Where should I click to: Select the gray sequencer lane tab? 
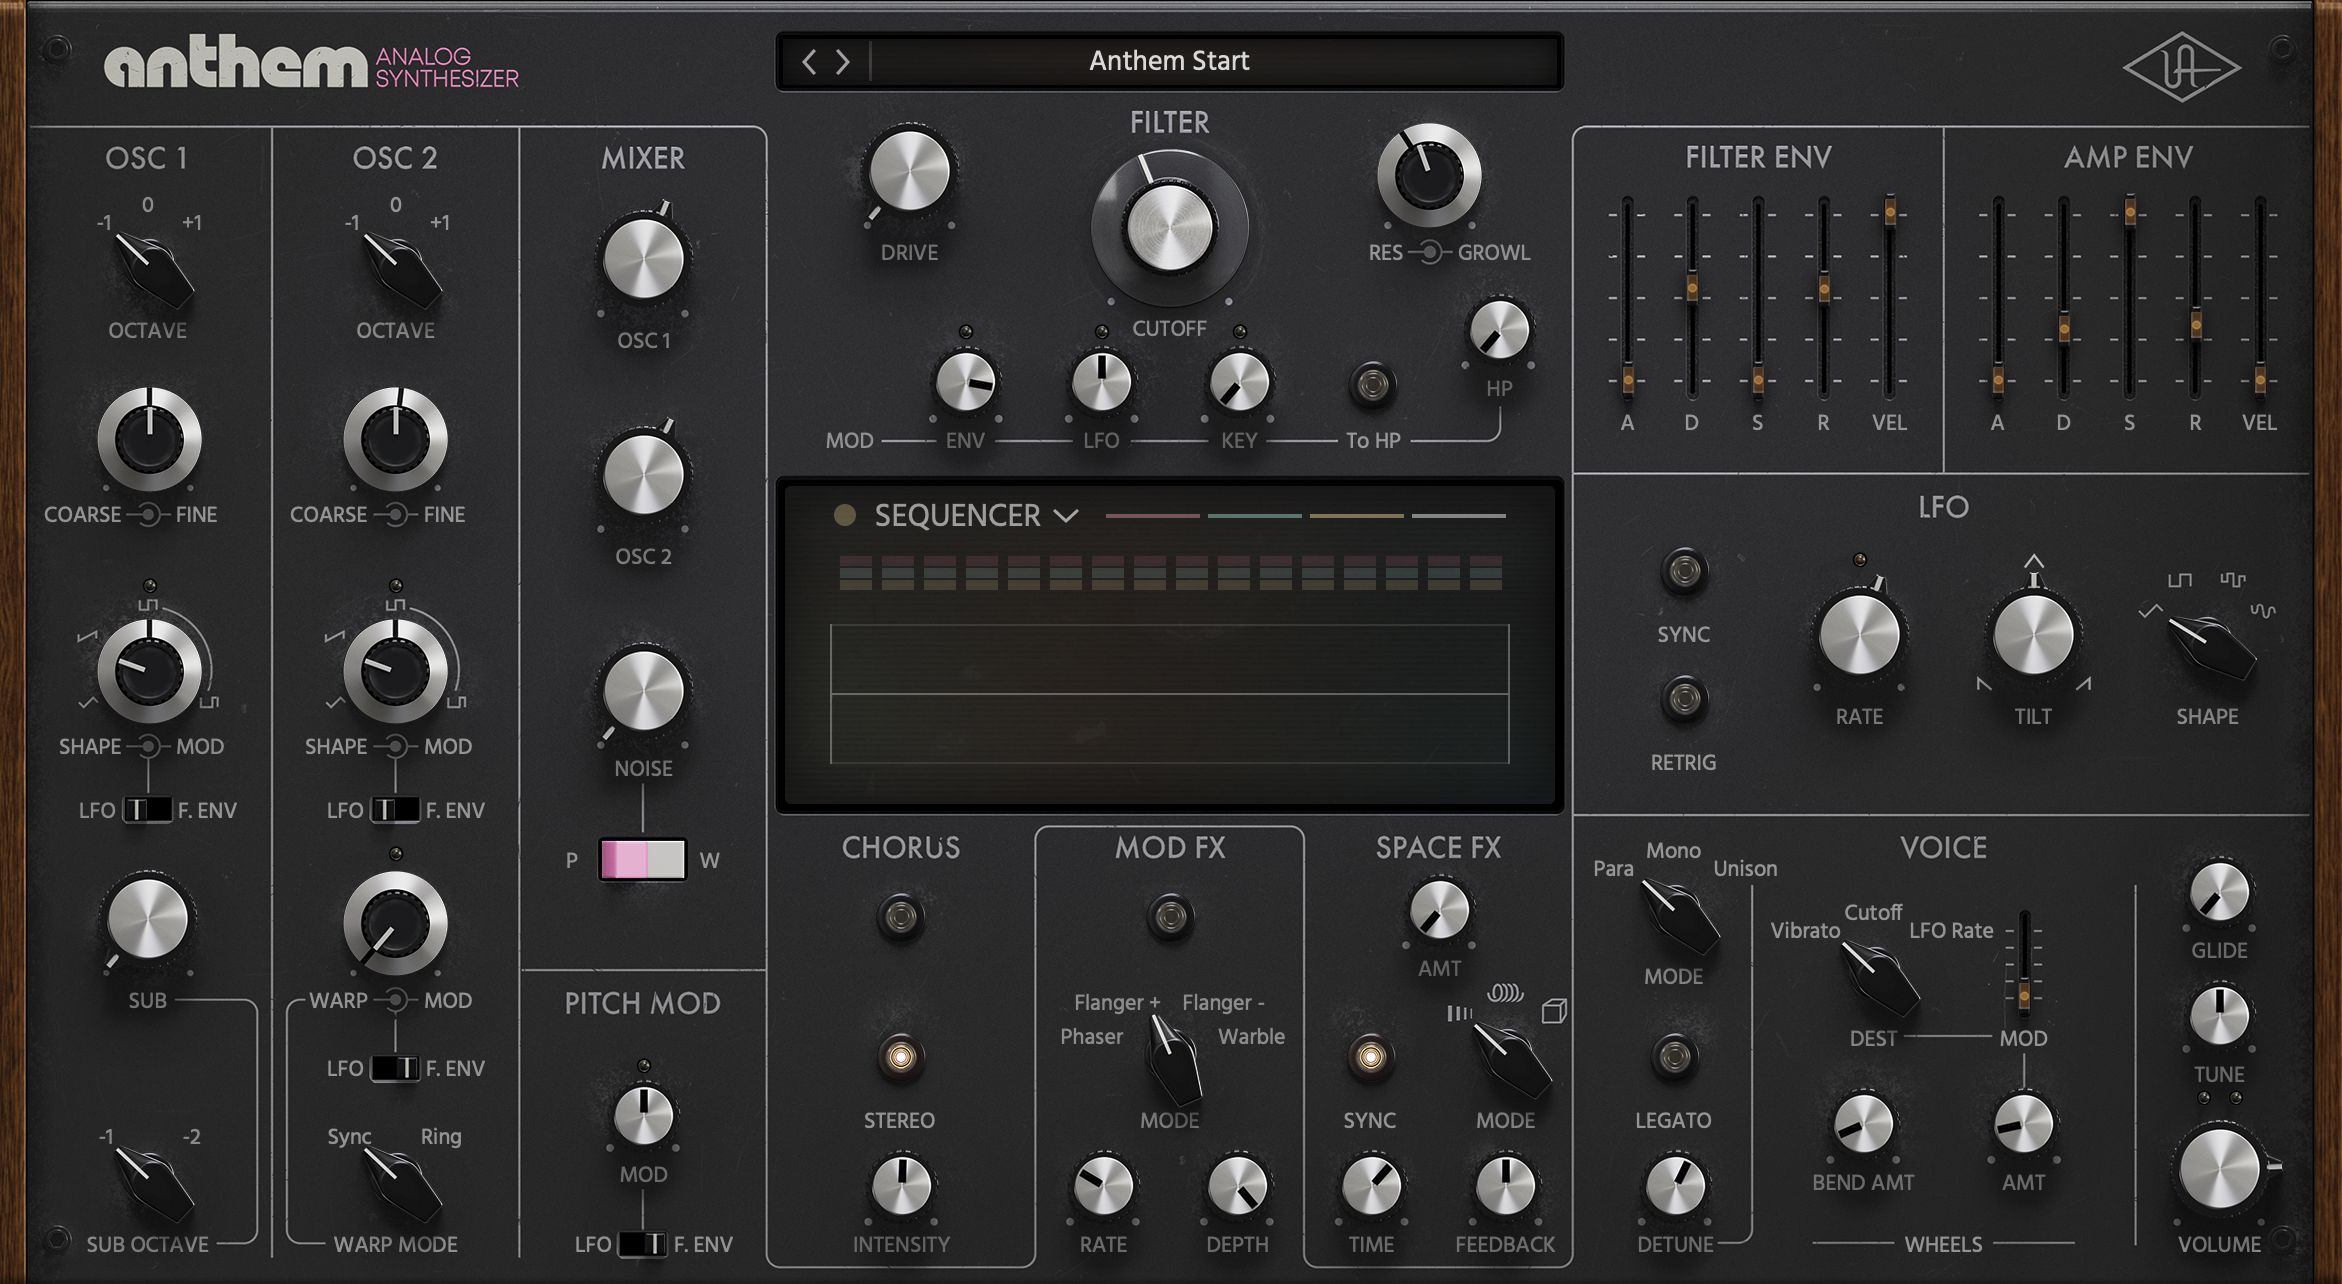[1459, 516]
